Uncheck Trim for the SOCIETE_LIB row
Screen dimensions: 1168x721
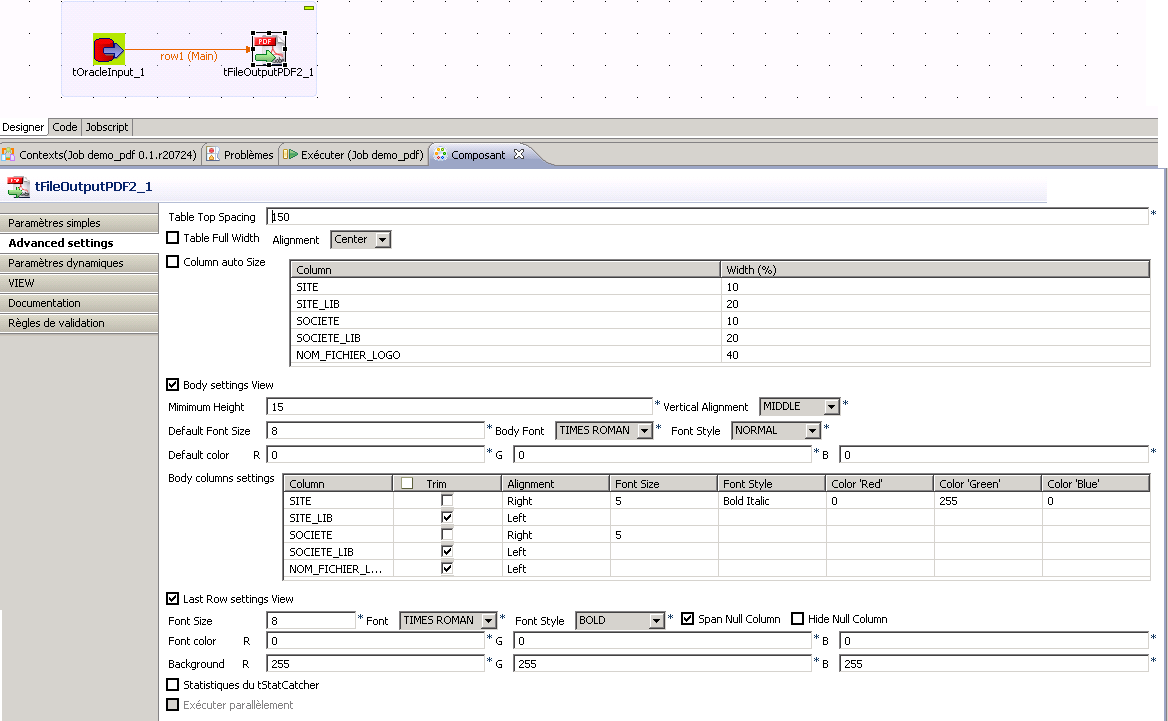click(447, 551)
